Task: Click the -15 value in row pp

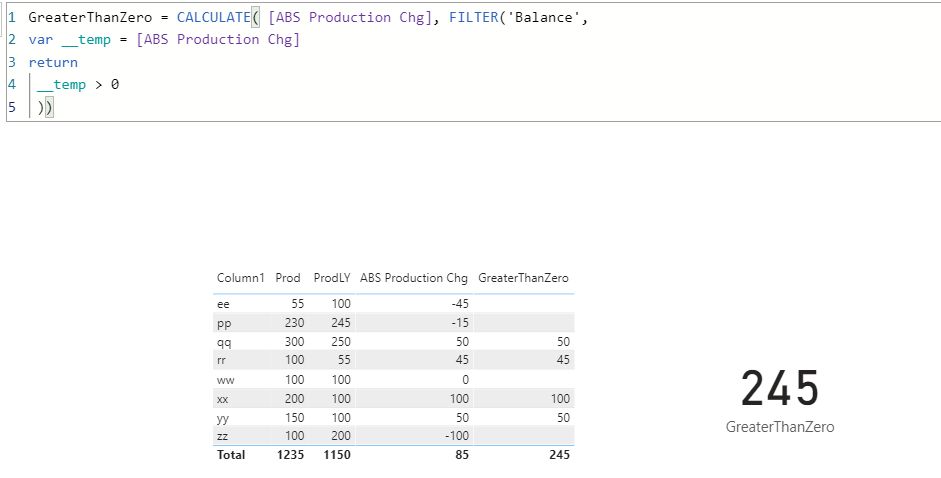Action: click(460, 323)
